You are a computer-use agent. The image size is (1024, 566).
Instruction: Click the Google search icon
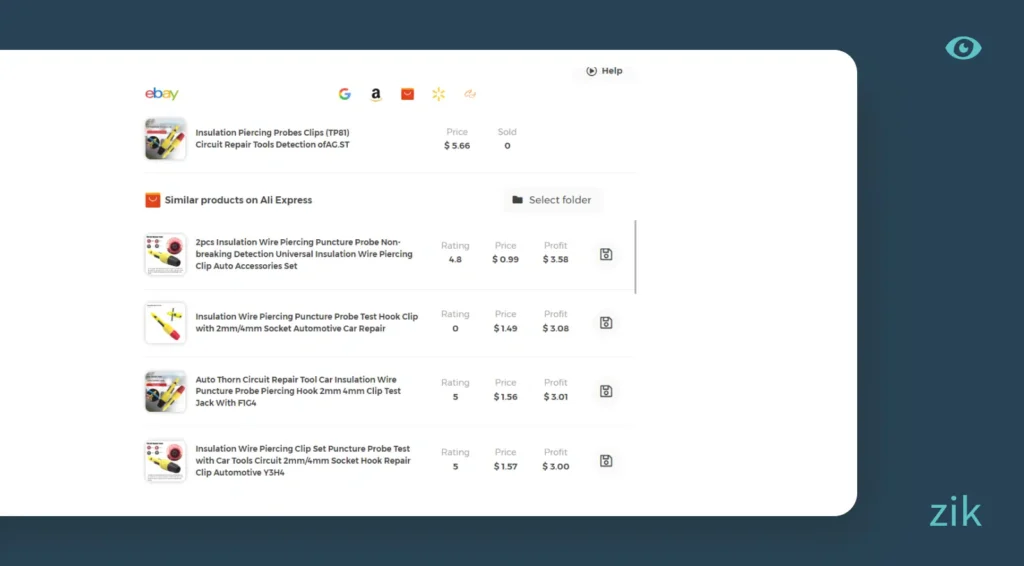[x=344, y=94]
